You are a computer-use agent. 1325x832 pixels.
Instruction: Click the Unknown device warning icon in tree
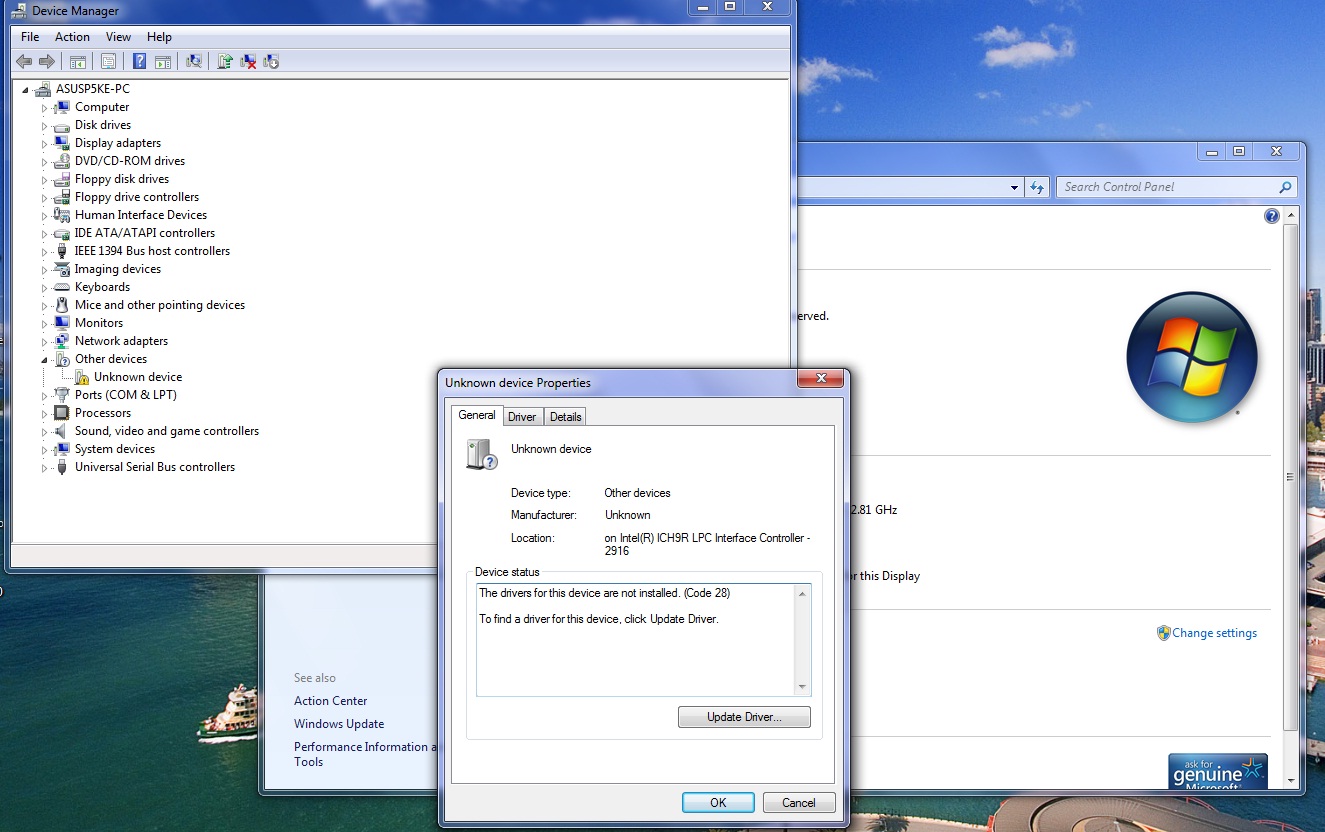click(x=81, y=377)
